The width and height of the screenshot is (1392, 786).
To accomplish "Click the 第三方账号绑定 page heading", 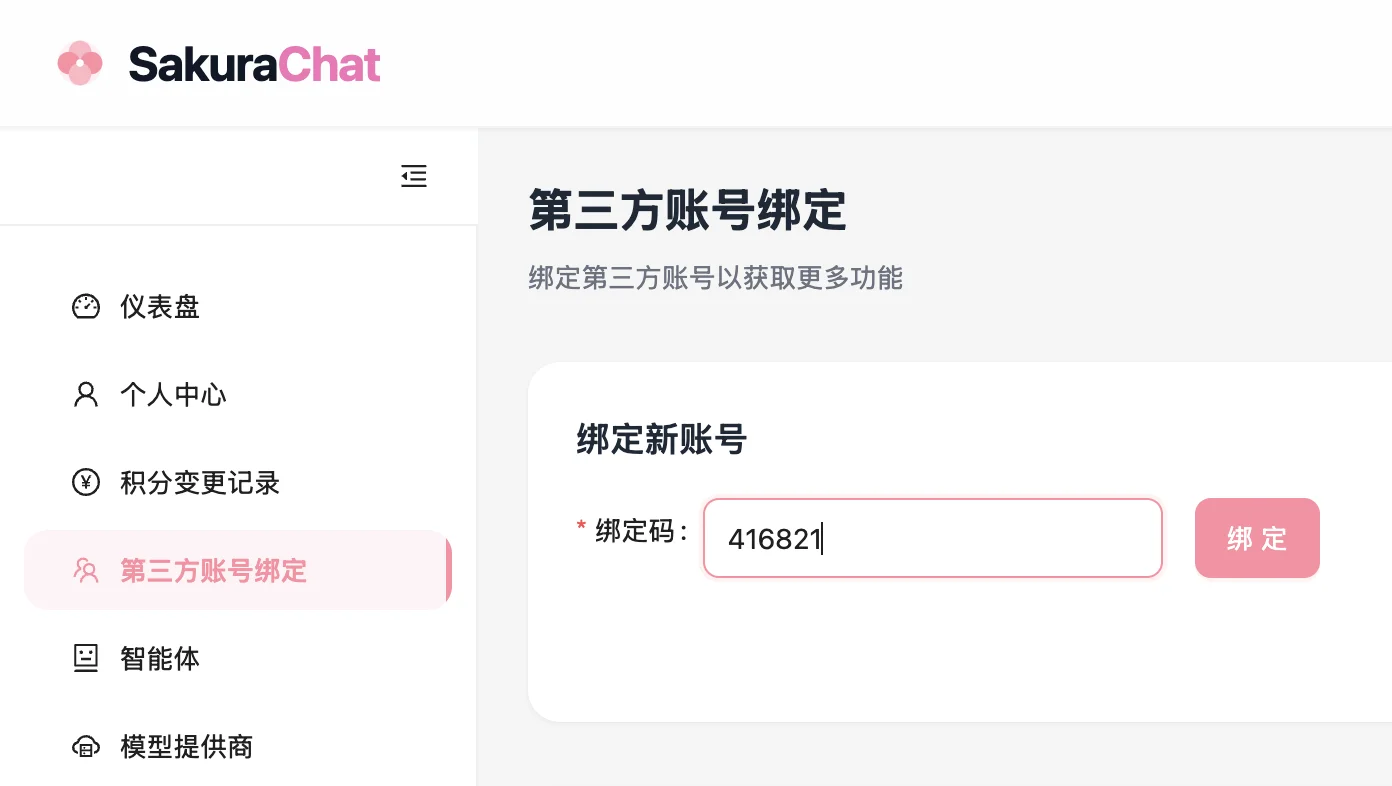I will (x=687, y=211).
